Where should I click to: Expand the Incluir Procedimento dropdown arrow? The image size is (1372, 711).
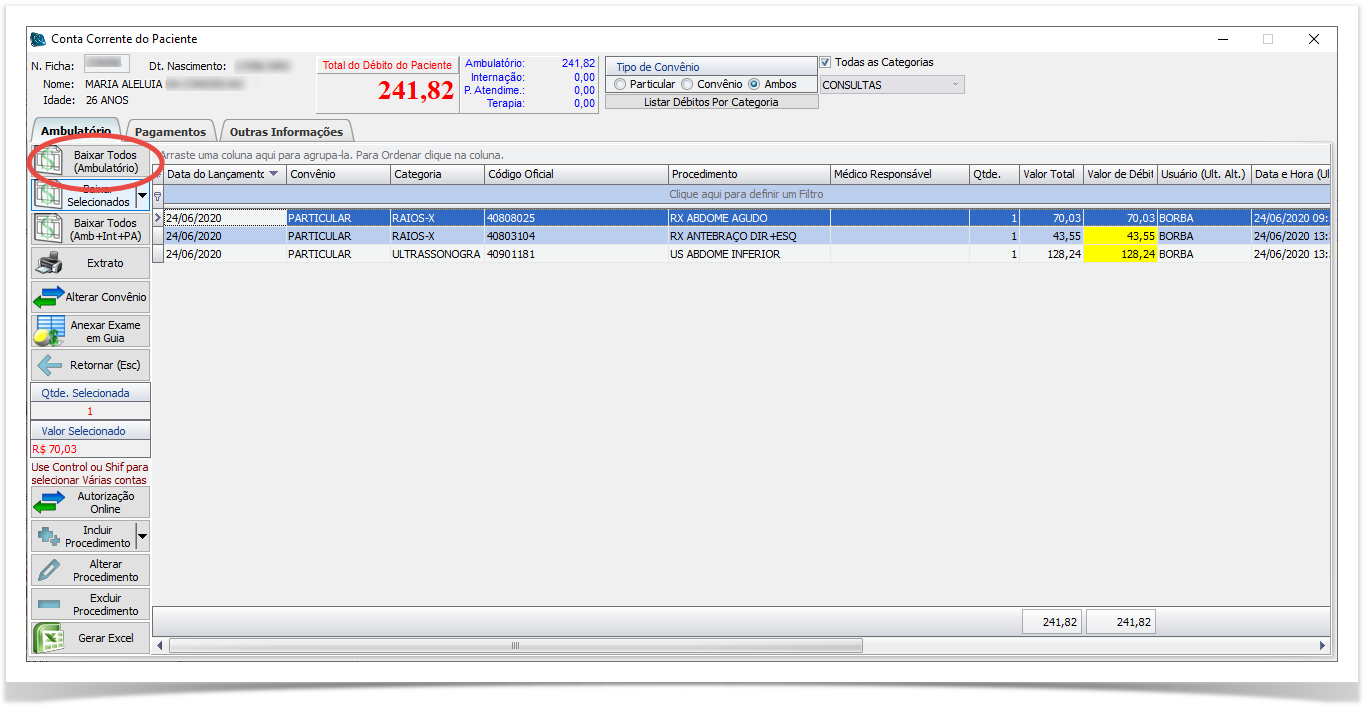tap(142, 537)
